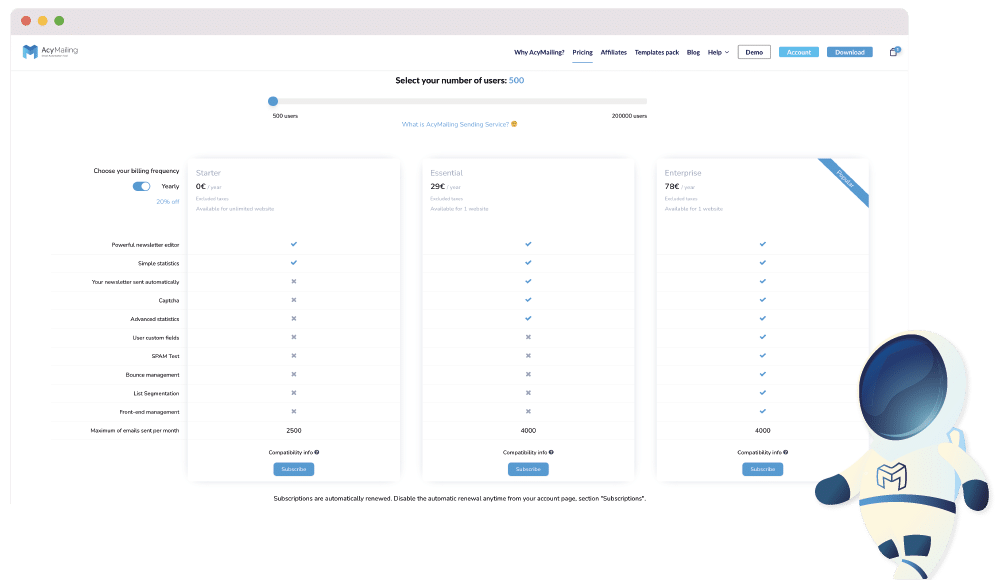Click Enterprise checkmark for Bounce management
Viewport: 1000px width, 580px height.
pos(763,375)
